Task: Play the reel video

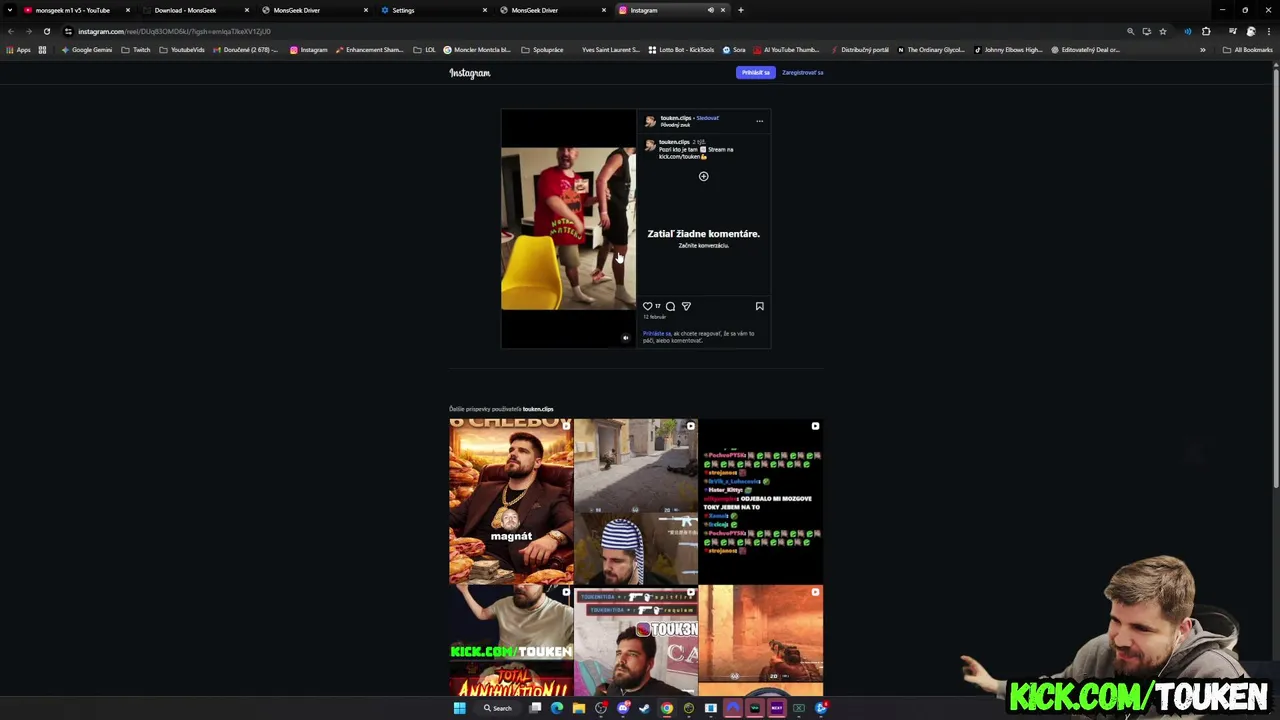Action: pos(568,229)
